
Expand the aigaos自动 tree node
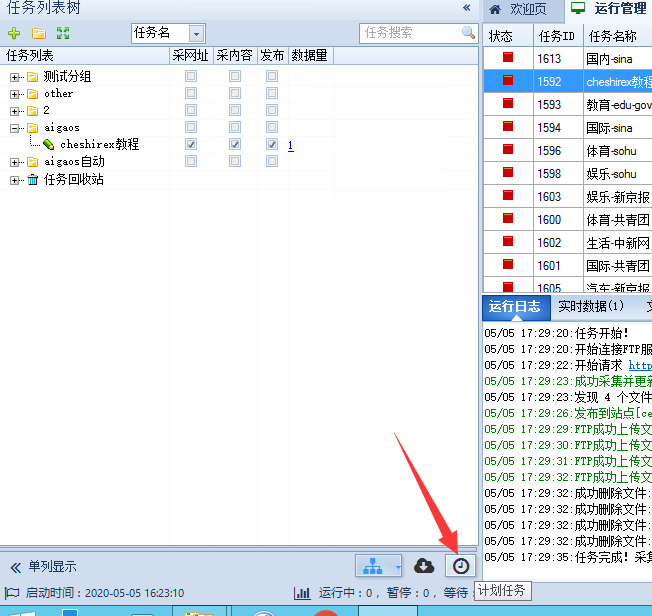[15, 162]
